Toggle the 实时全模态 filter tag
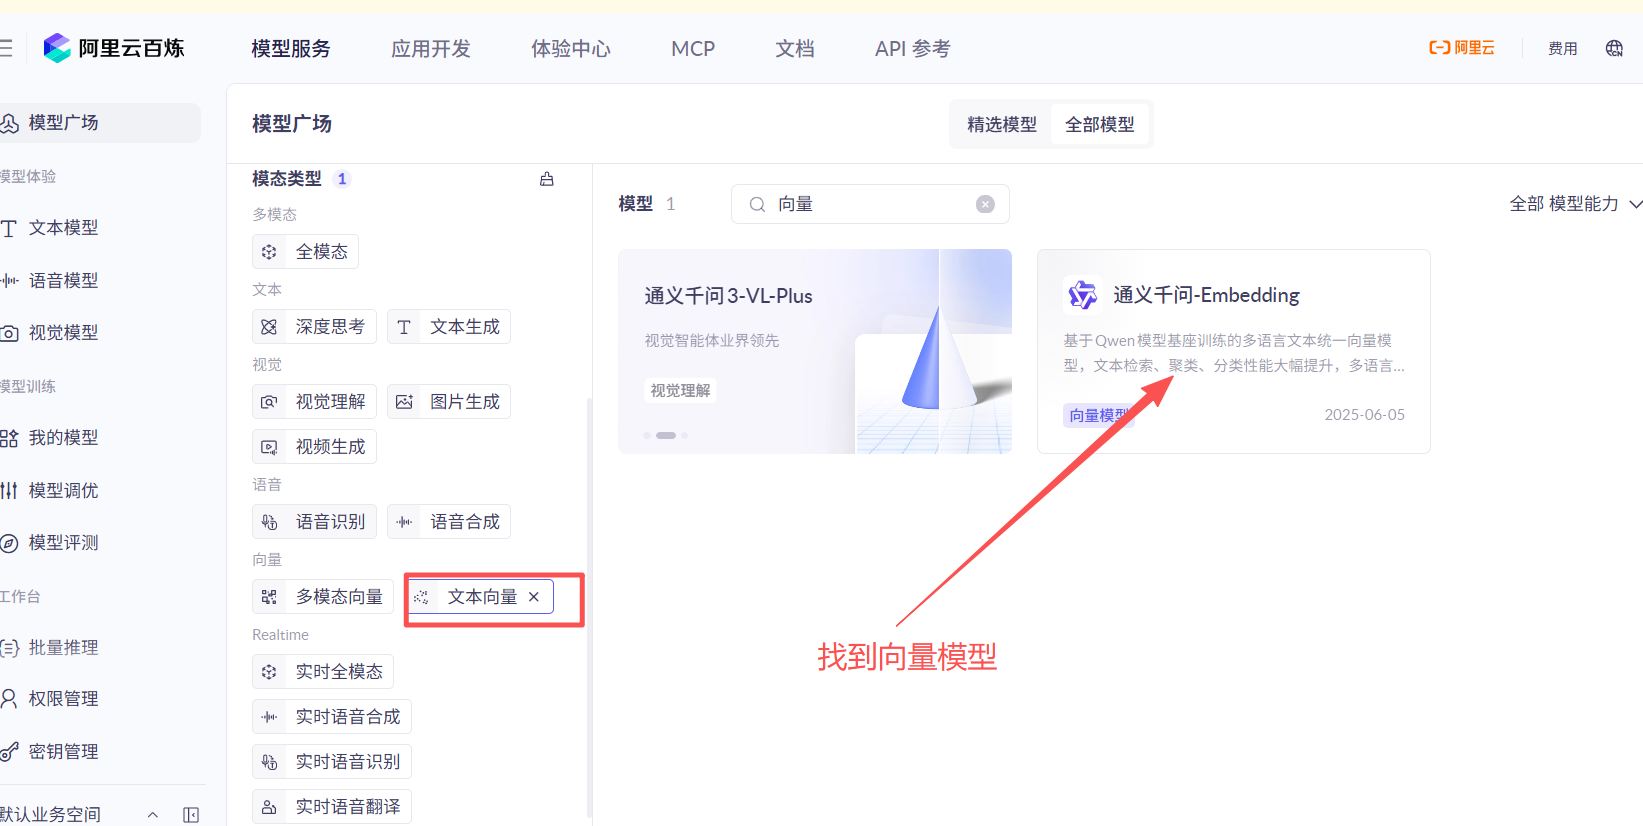Screen dimensions: 1643x826 coord(323,672)
